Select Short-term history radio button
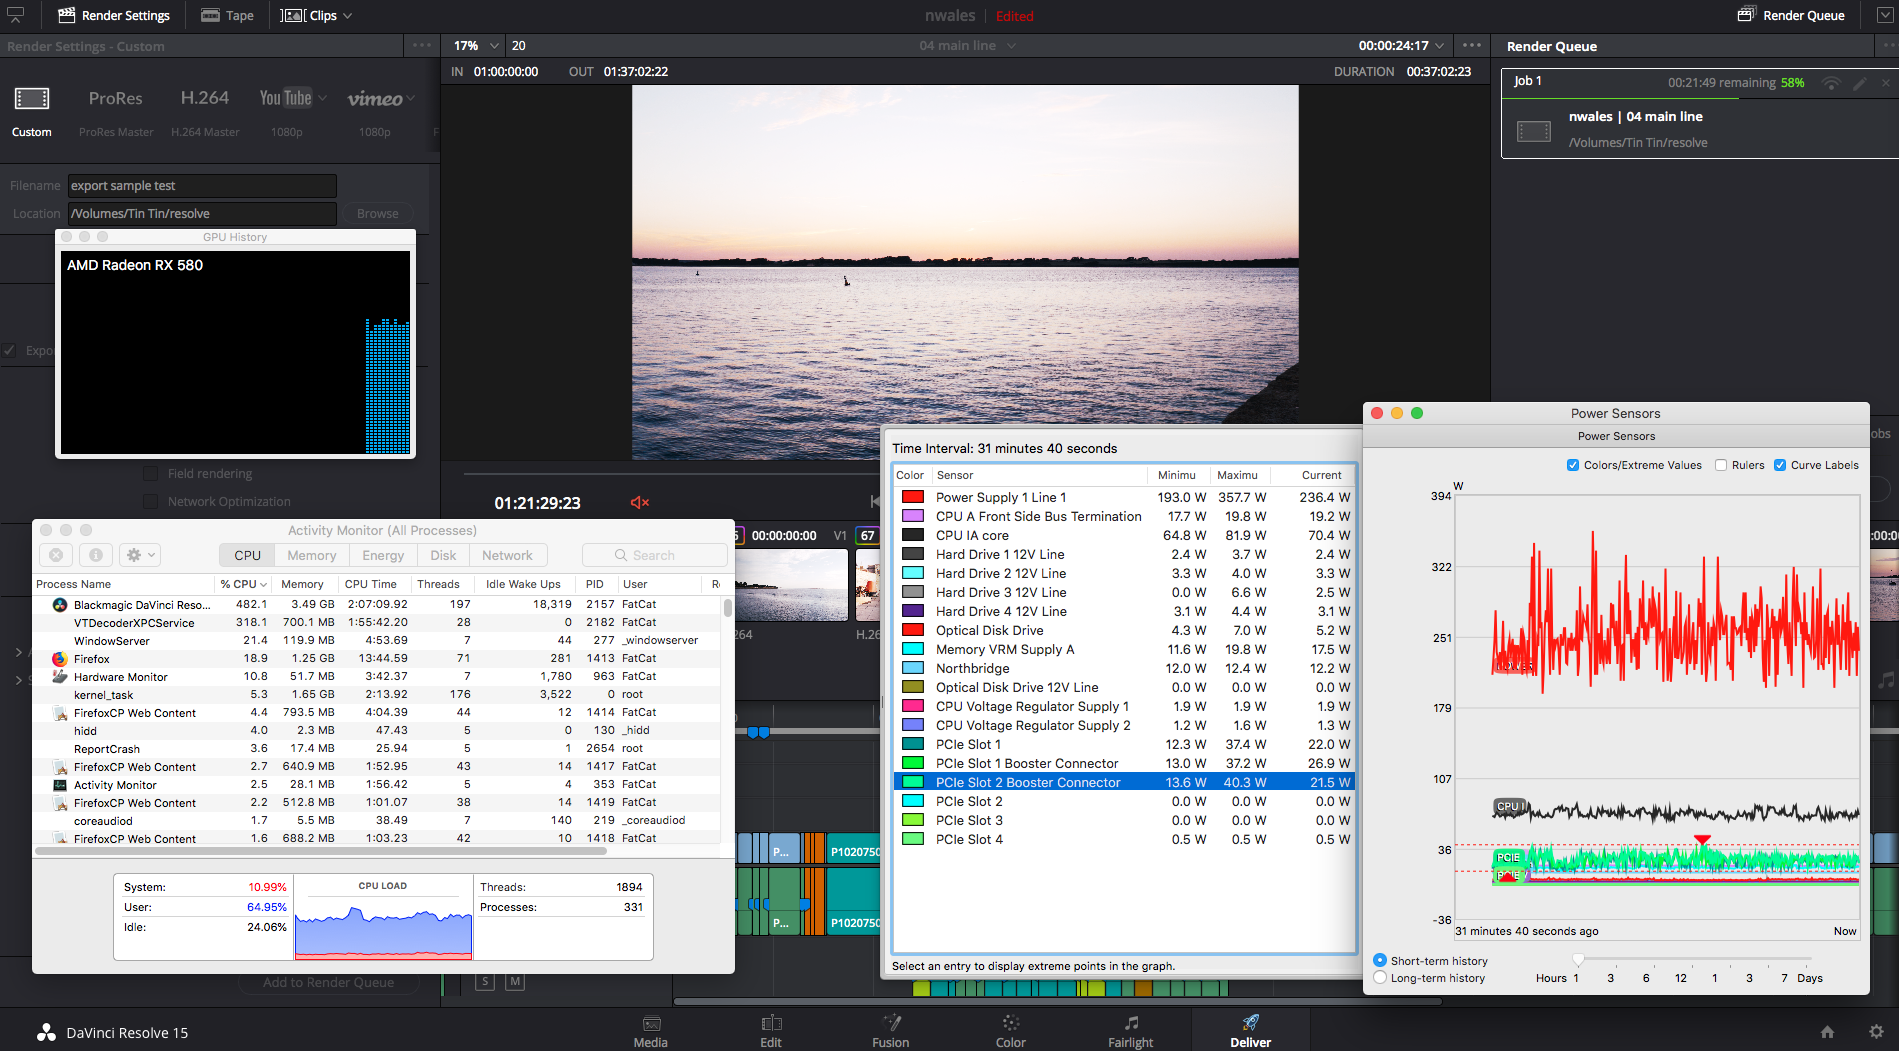 [x=1380, y=960]
